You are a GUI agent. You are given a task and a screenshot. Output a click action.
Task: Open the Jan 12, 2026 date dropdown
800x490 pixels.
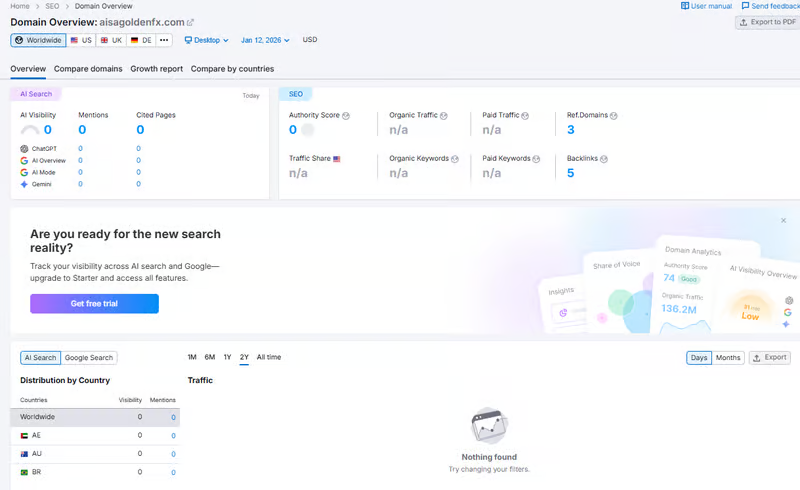265,40
